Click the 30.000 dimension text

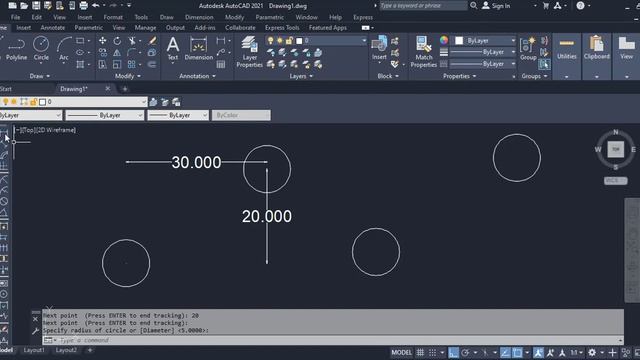pos(196,162)
